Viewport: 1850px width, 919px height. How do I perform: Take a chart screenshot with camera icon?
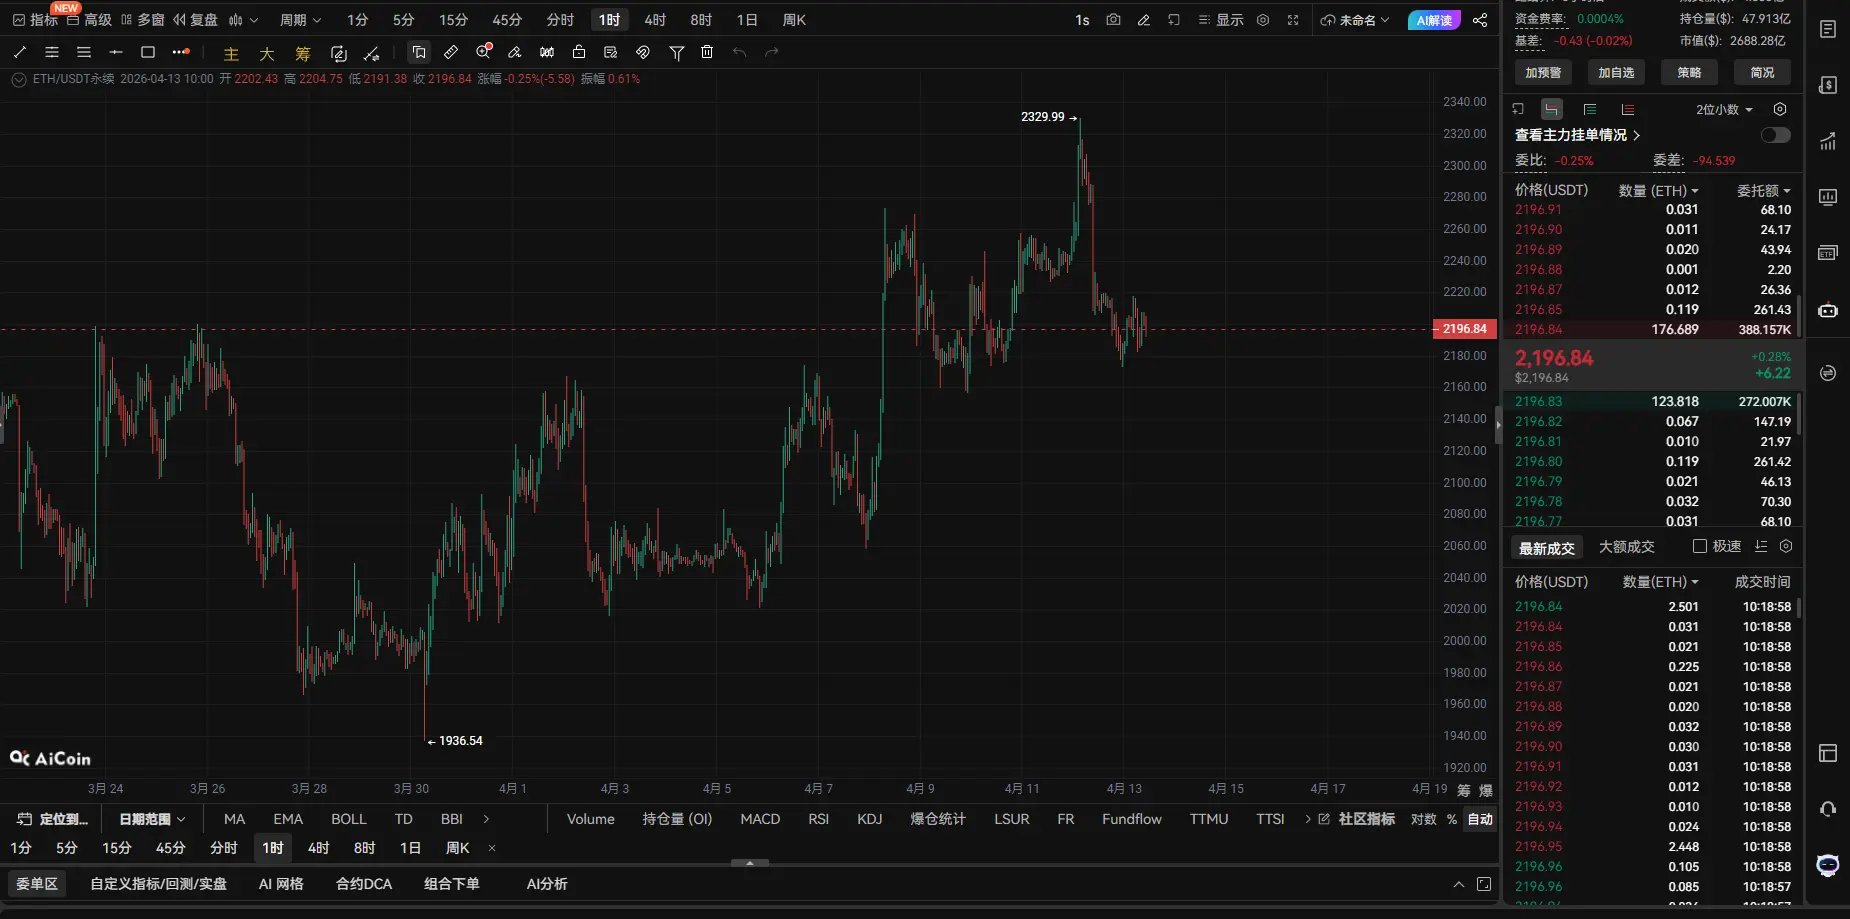(1113, 20)
